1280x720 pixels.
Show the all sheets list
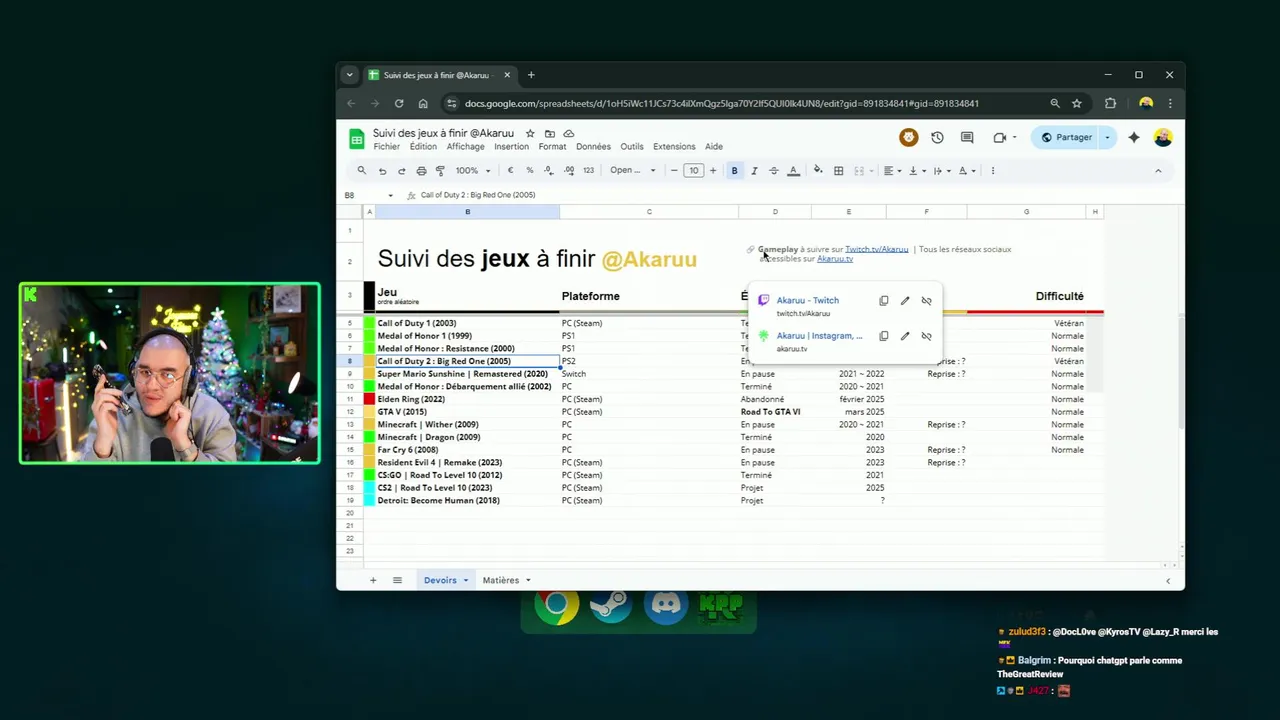(x=397, y=580)
